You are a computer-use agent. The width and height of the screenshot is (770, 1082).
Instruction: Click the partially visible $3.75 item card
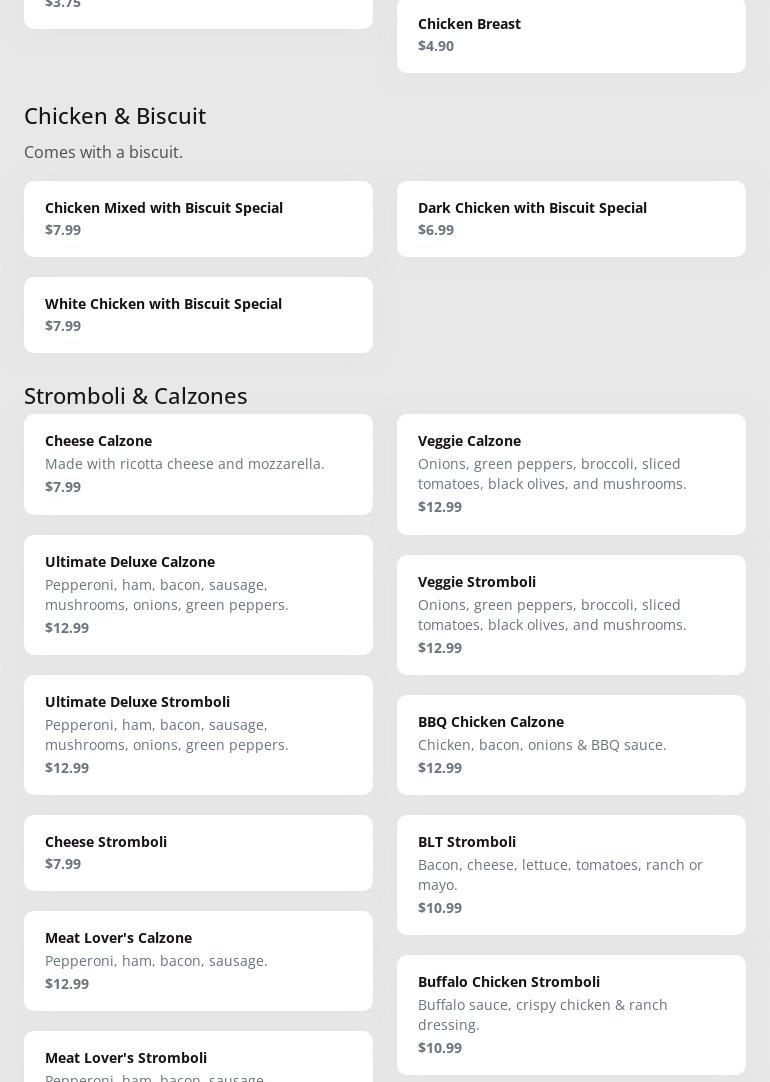(x=198, y=10)
